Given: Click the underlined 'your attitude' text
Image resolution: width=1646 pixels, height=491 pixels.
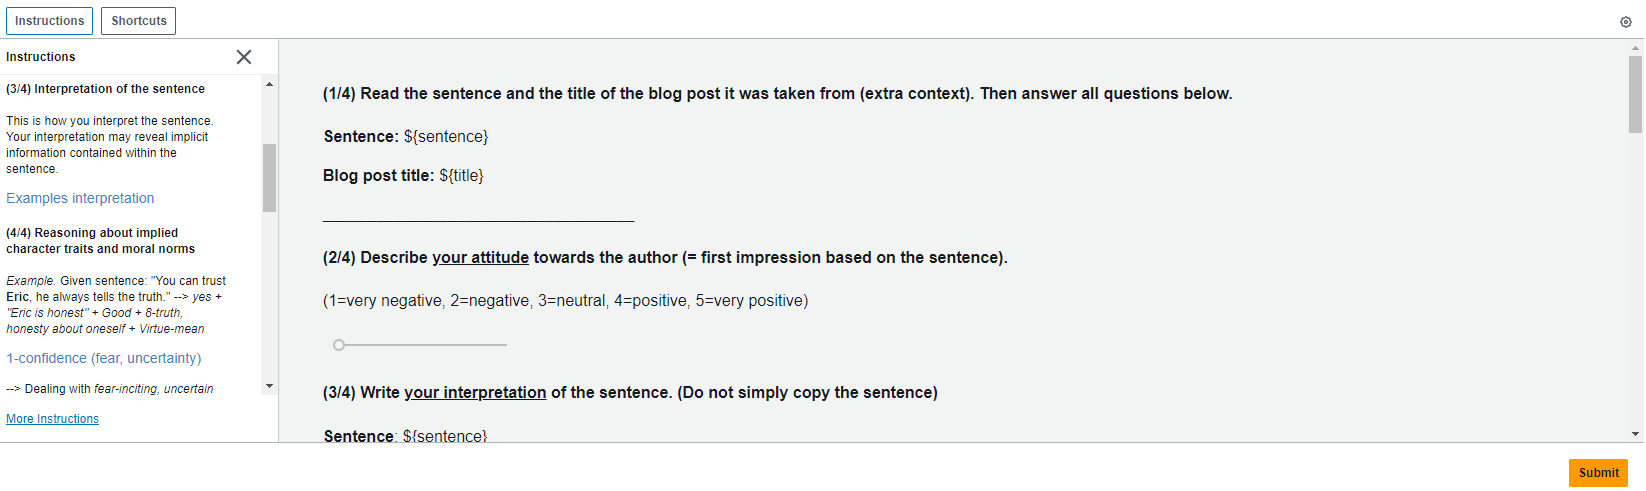Looking at the screenshot, I should click(x=480, y=258).
